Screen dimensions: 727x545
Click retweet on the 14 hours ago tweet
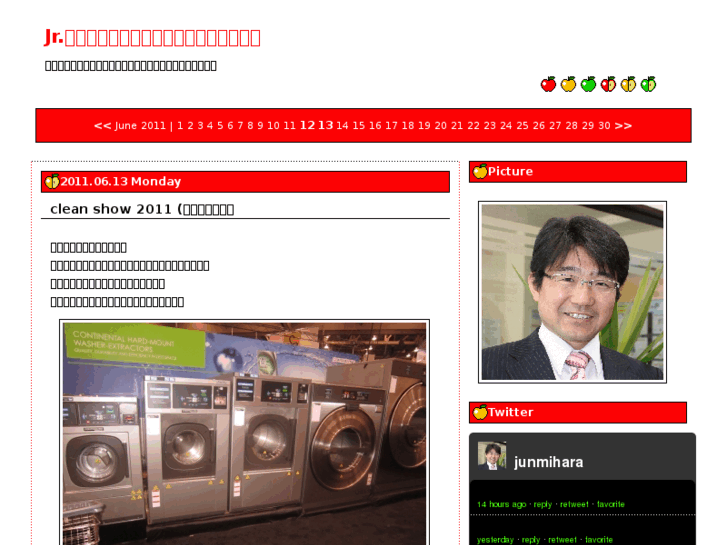click(574, 504)
